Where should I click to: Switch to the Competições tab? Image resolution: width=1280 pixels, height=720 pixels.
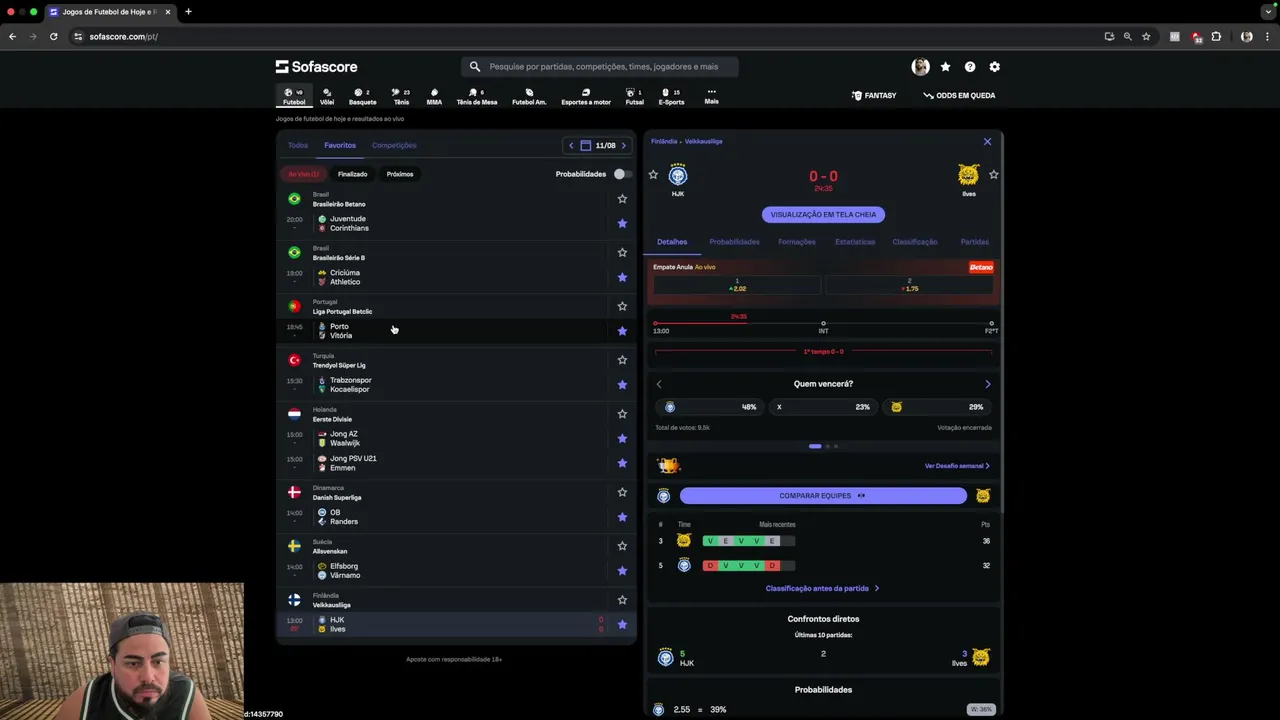click(x=394, y=146)
